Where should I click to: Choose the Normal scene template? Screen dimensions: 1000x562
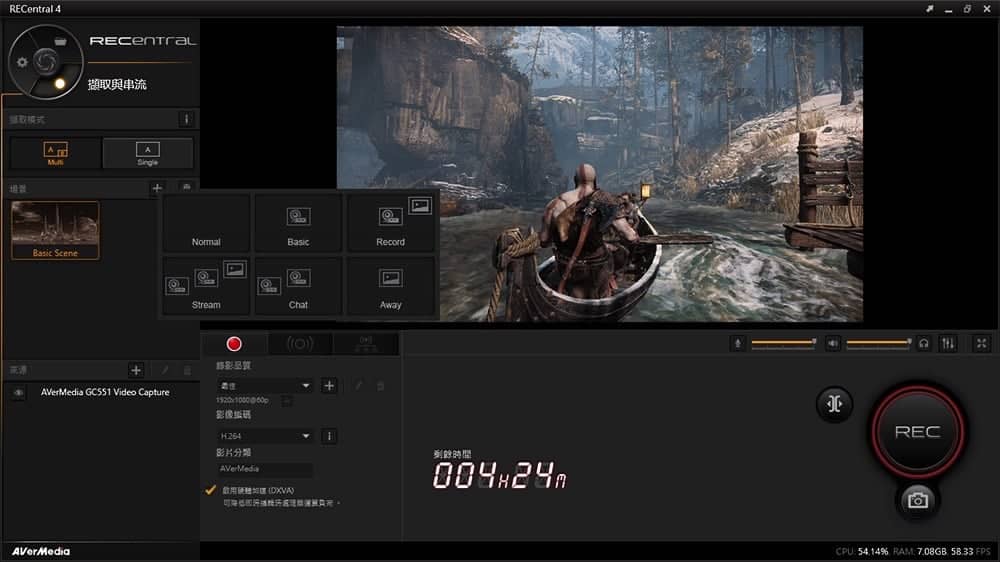pos(206,223)
